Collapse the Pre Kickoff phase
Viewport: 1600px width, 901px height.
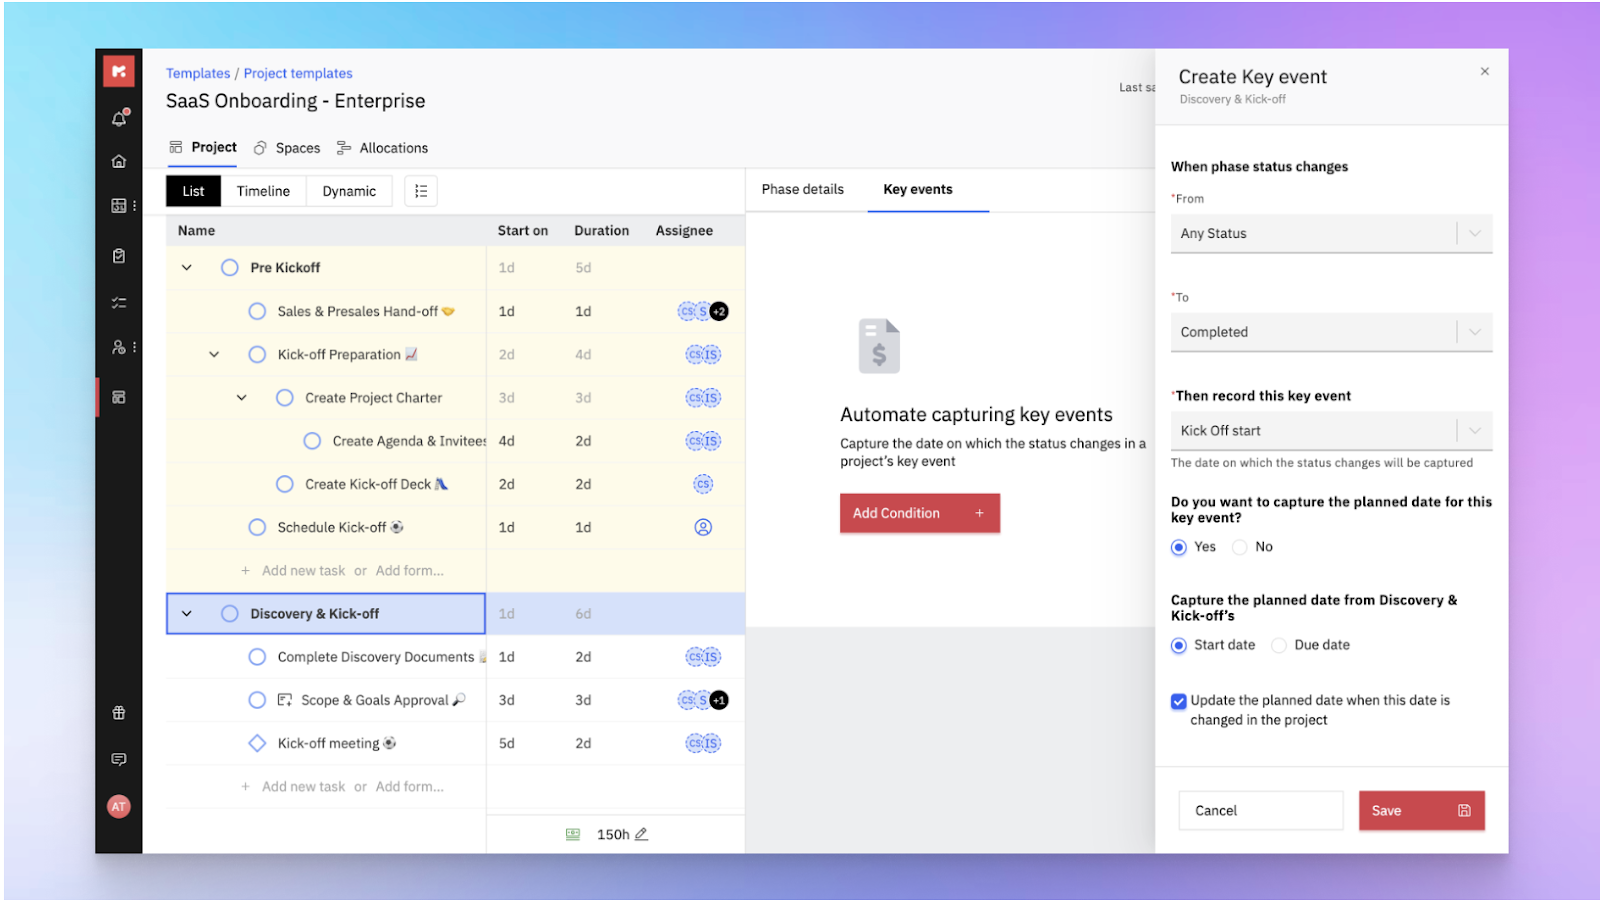(186, 267)
